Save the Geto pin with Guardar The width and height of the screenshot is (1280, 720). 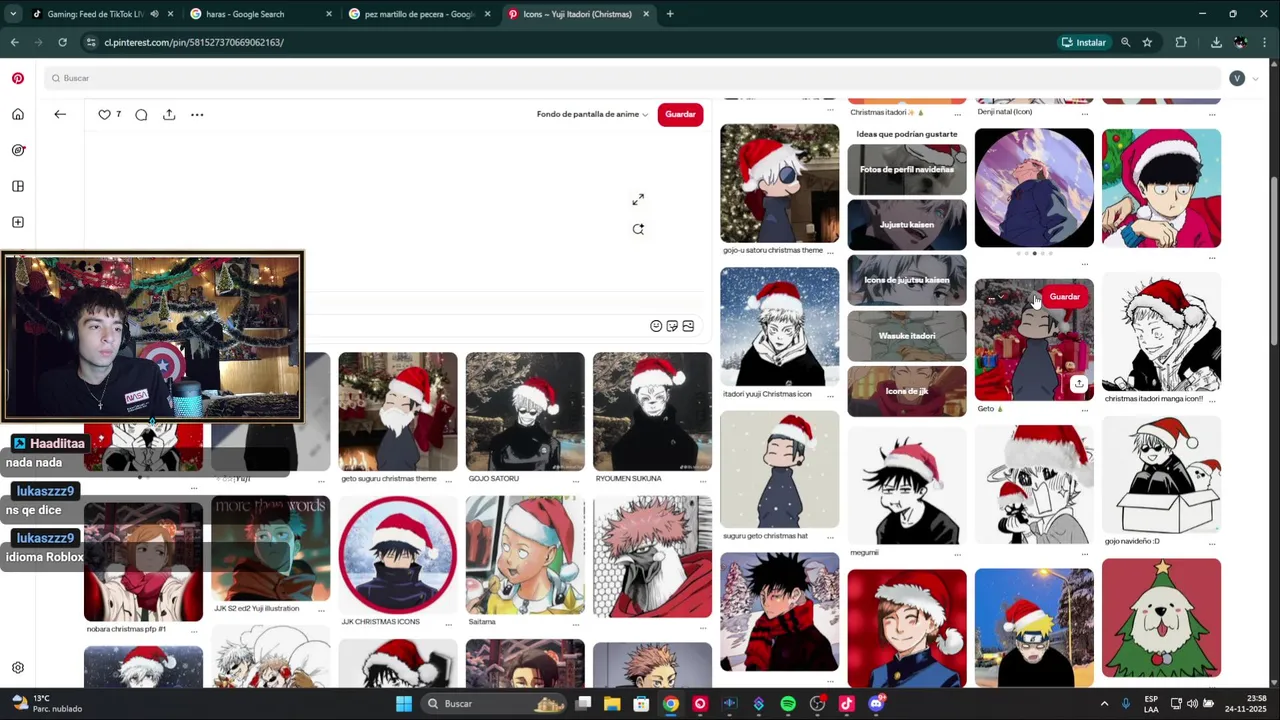pos(1064,296)
